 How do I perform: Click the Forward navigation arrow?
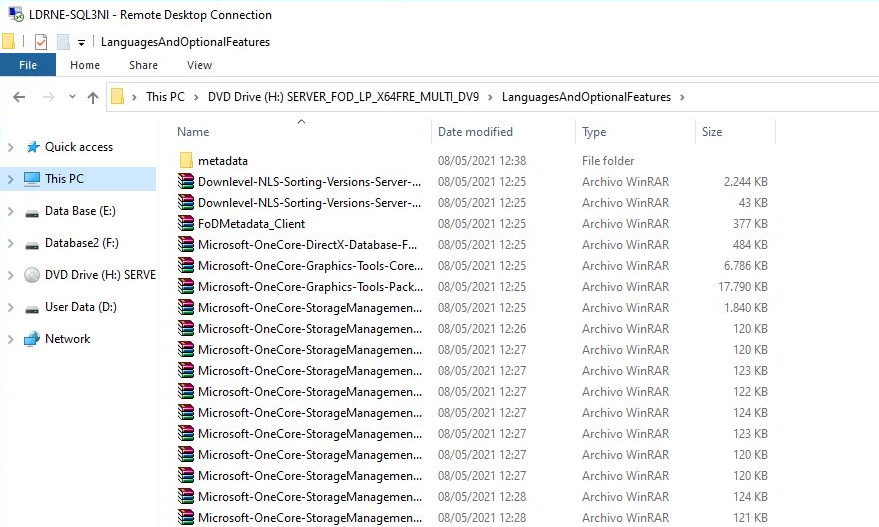tap(49, 97)
